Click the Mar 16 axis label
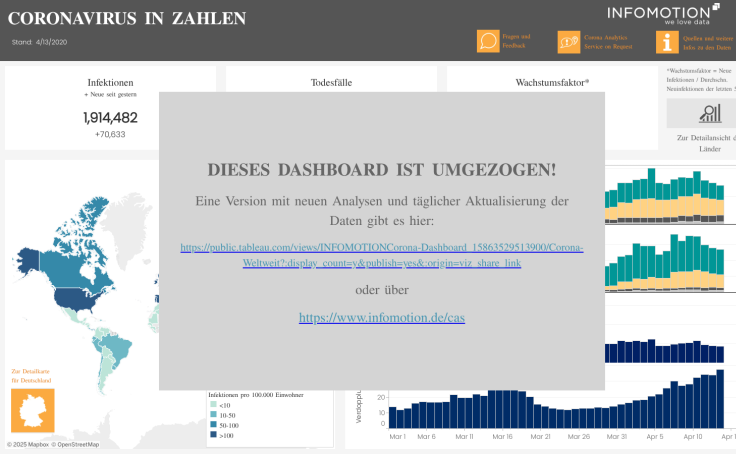Viewport: 736px width, 454px height. pos(502,437)
